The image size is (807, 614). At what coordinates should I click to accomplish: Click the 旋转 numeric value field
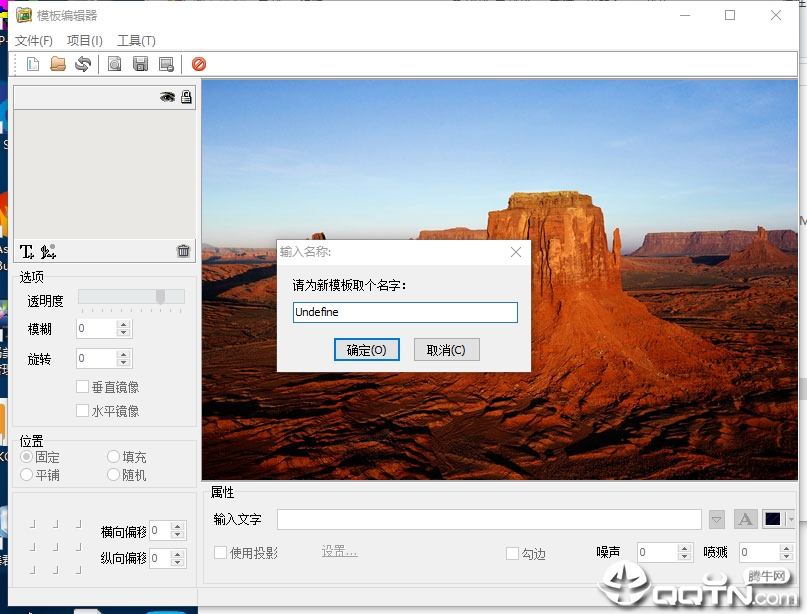[x=97, y=358]
